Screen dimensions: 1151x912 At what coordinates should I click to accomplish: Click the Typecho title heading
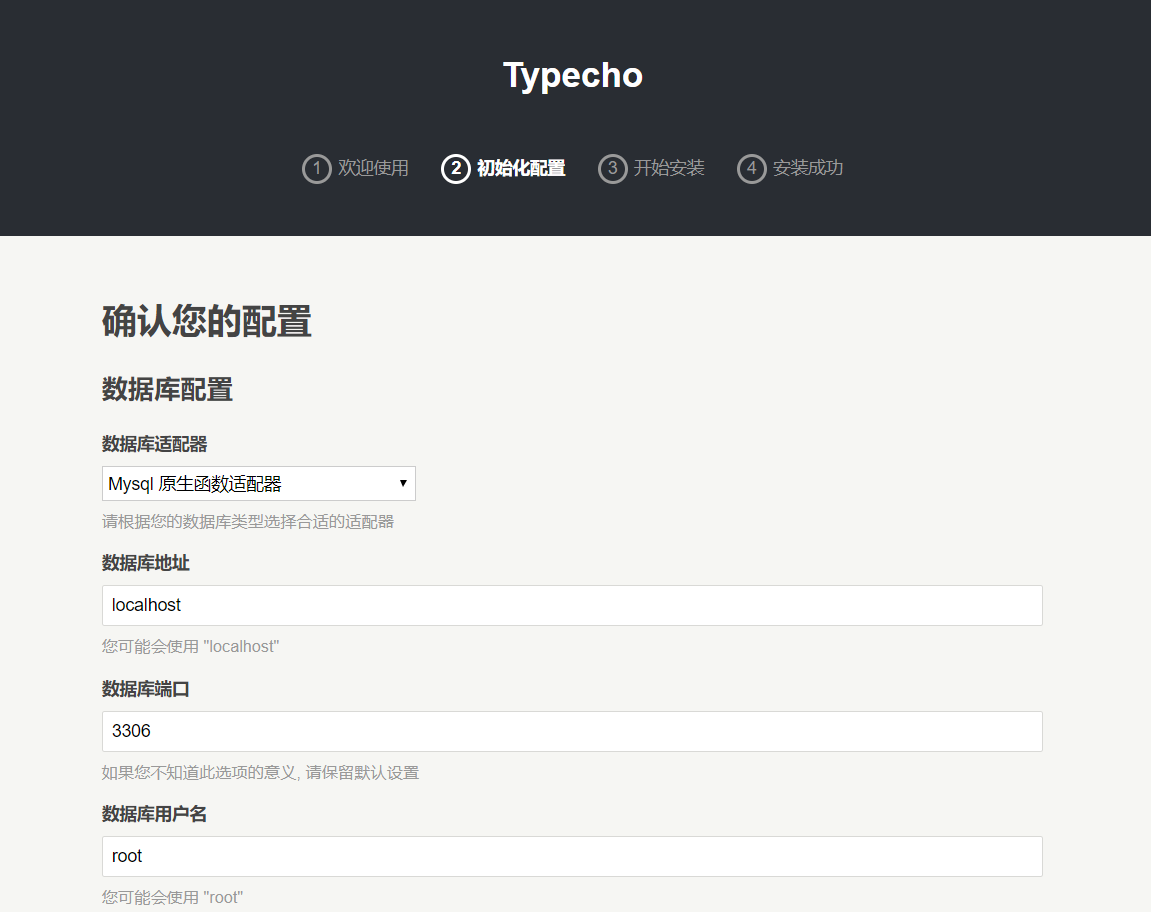click(x=573, y=75)
